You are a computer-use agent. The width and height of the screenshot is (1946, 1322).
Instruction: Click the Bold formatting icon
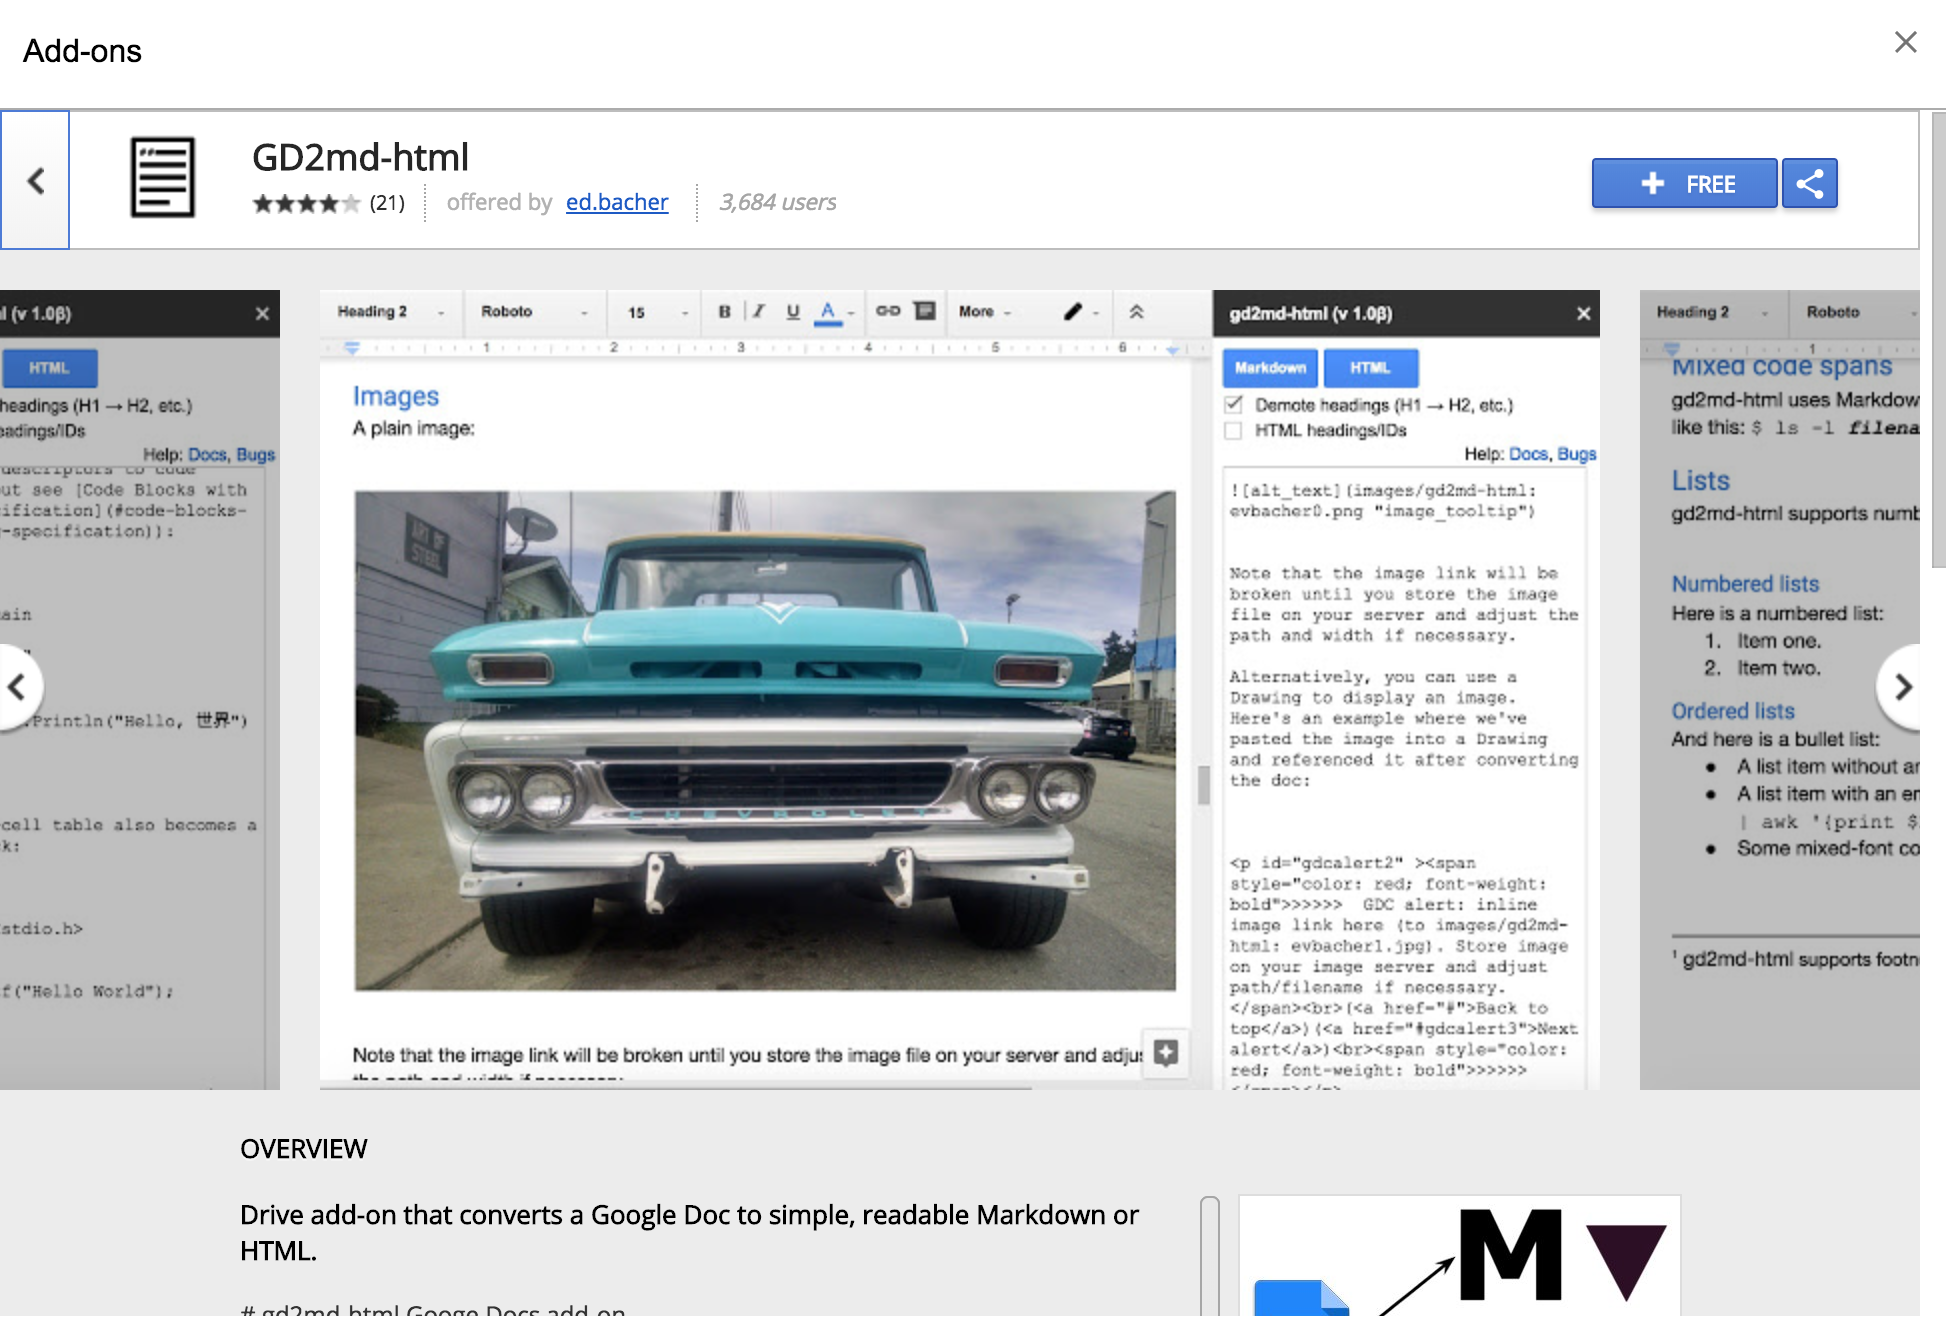[724, 311]
